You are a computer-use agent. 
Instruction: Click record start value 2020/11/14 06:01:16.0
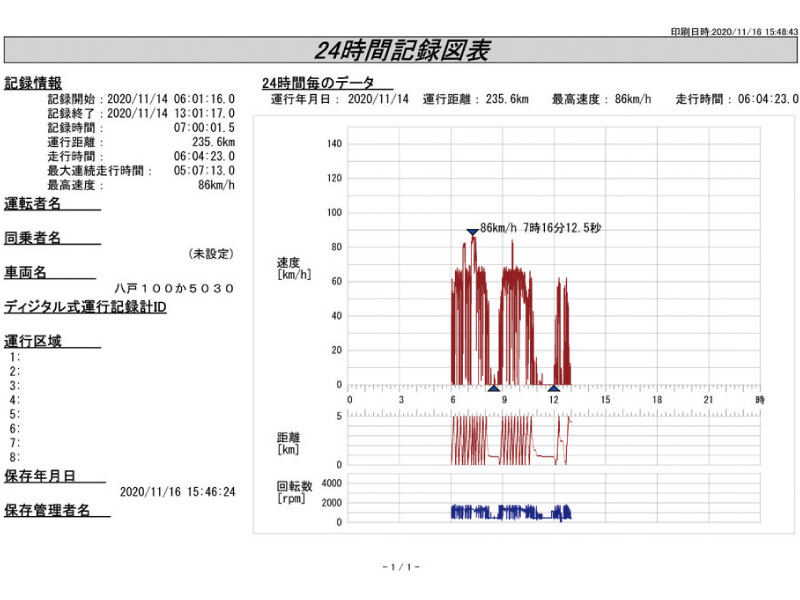pyautogui.click(x=171, y=99)
